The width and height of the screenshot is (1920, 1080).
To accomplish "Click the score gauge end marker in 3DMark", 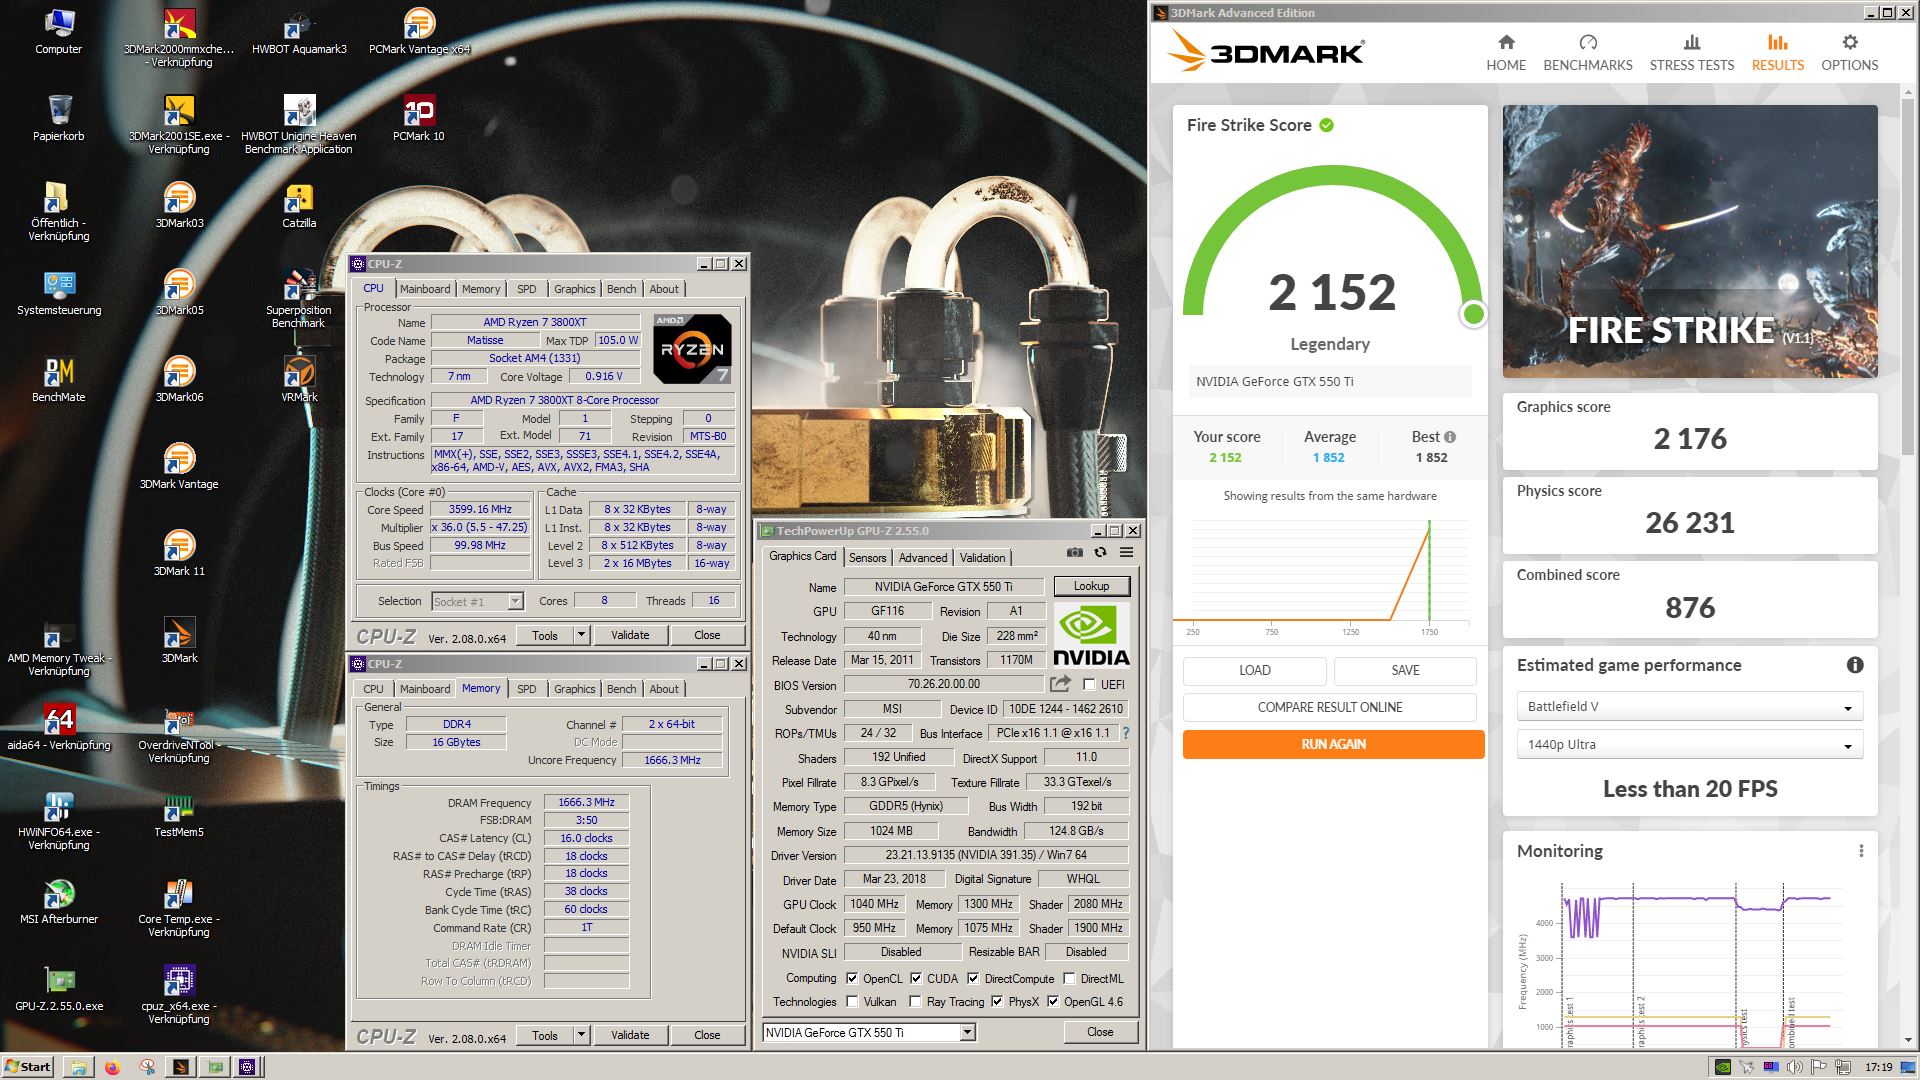I will (1473, 314).
